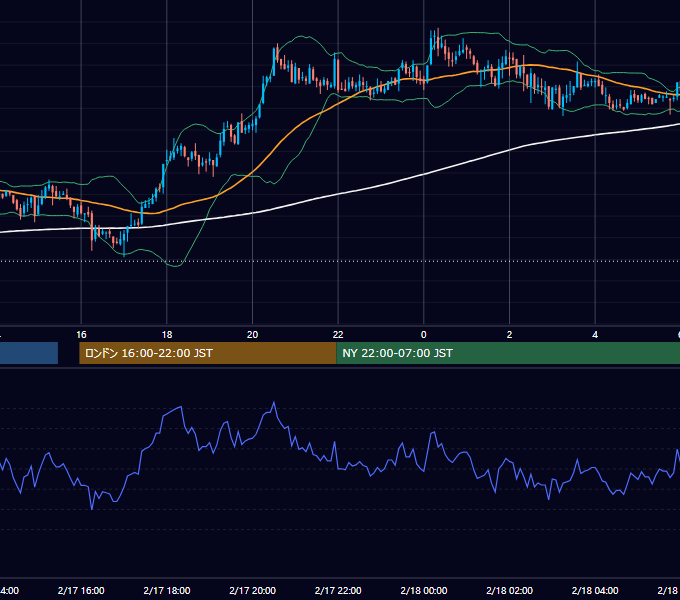Click the 2/18 00:00 time label

[x=424, y=590]
